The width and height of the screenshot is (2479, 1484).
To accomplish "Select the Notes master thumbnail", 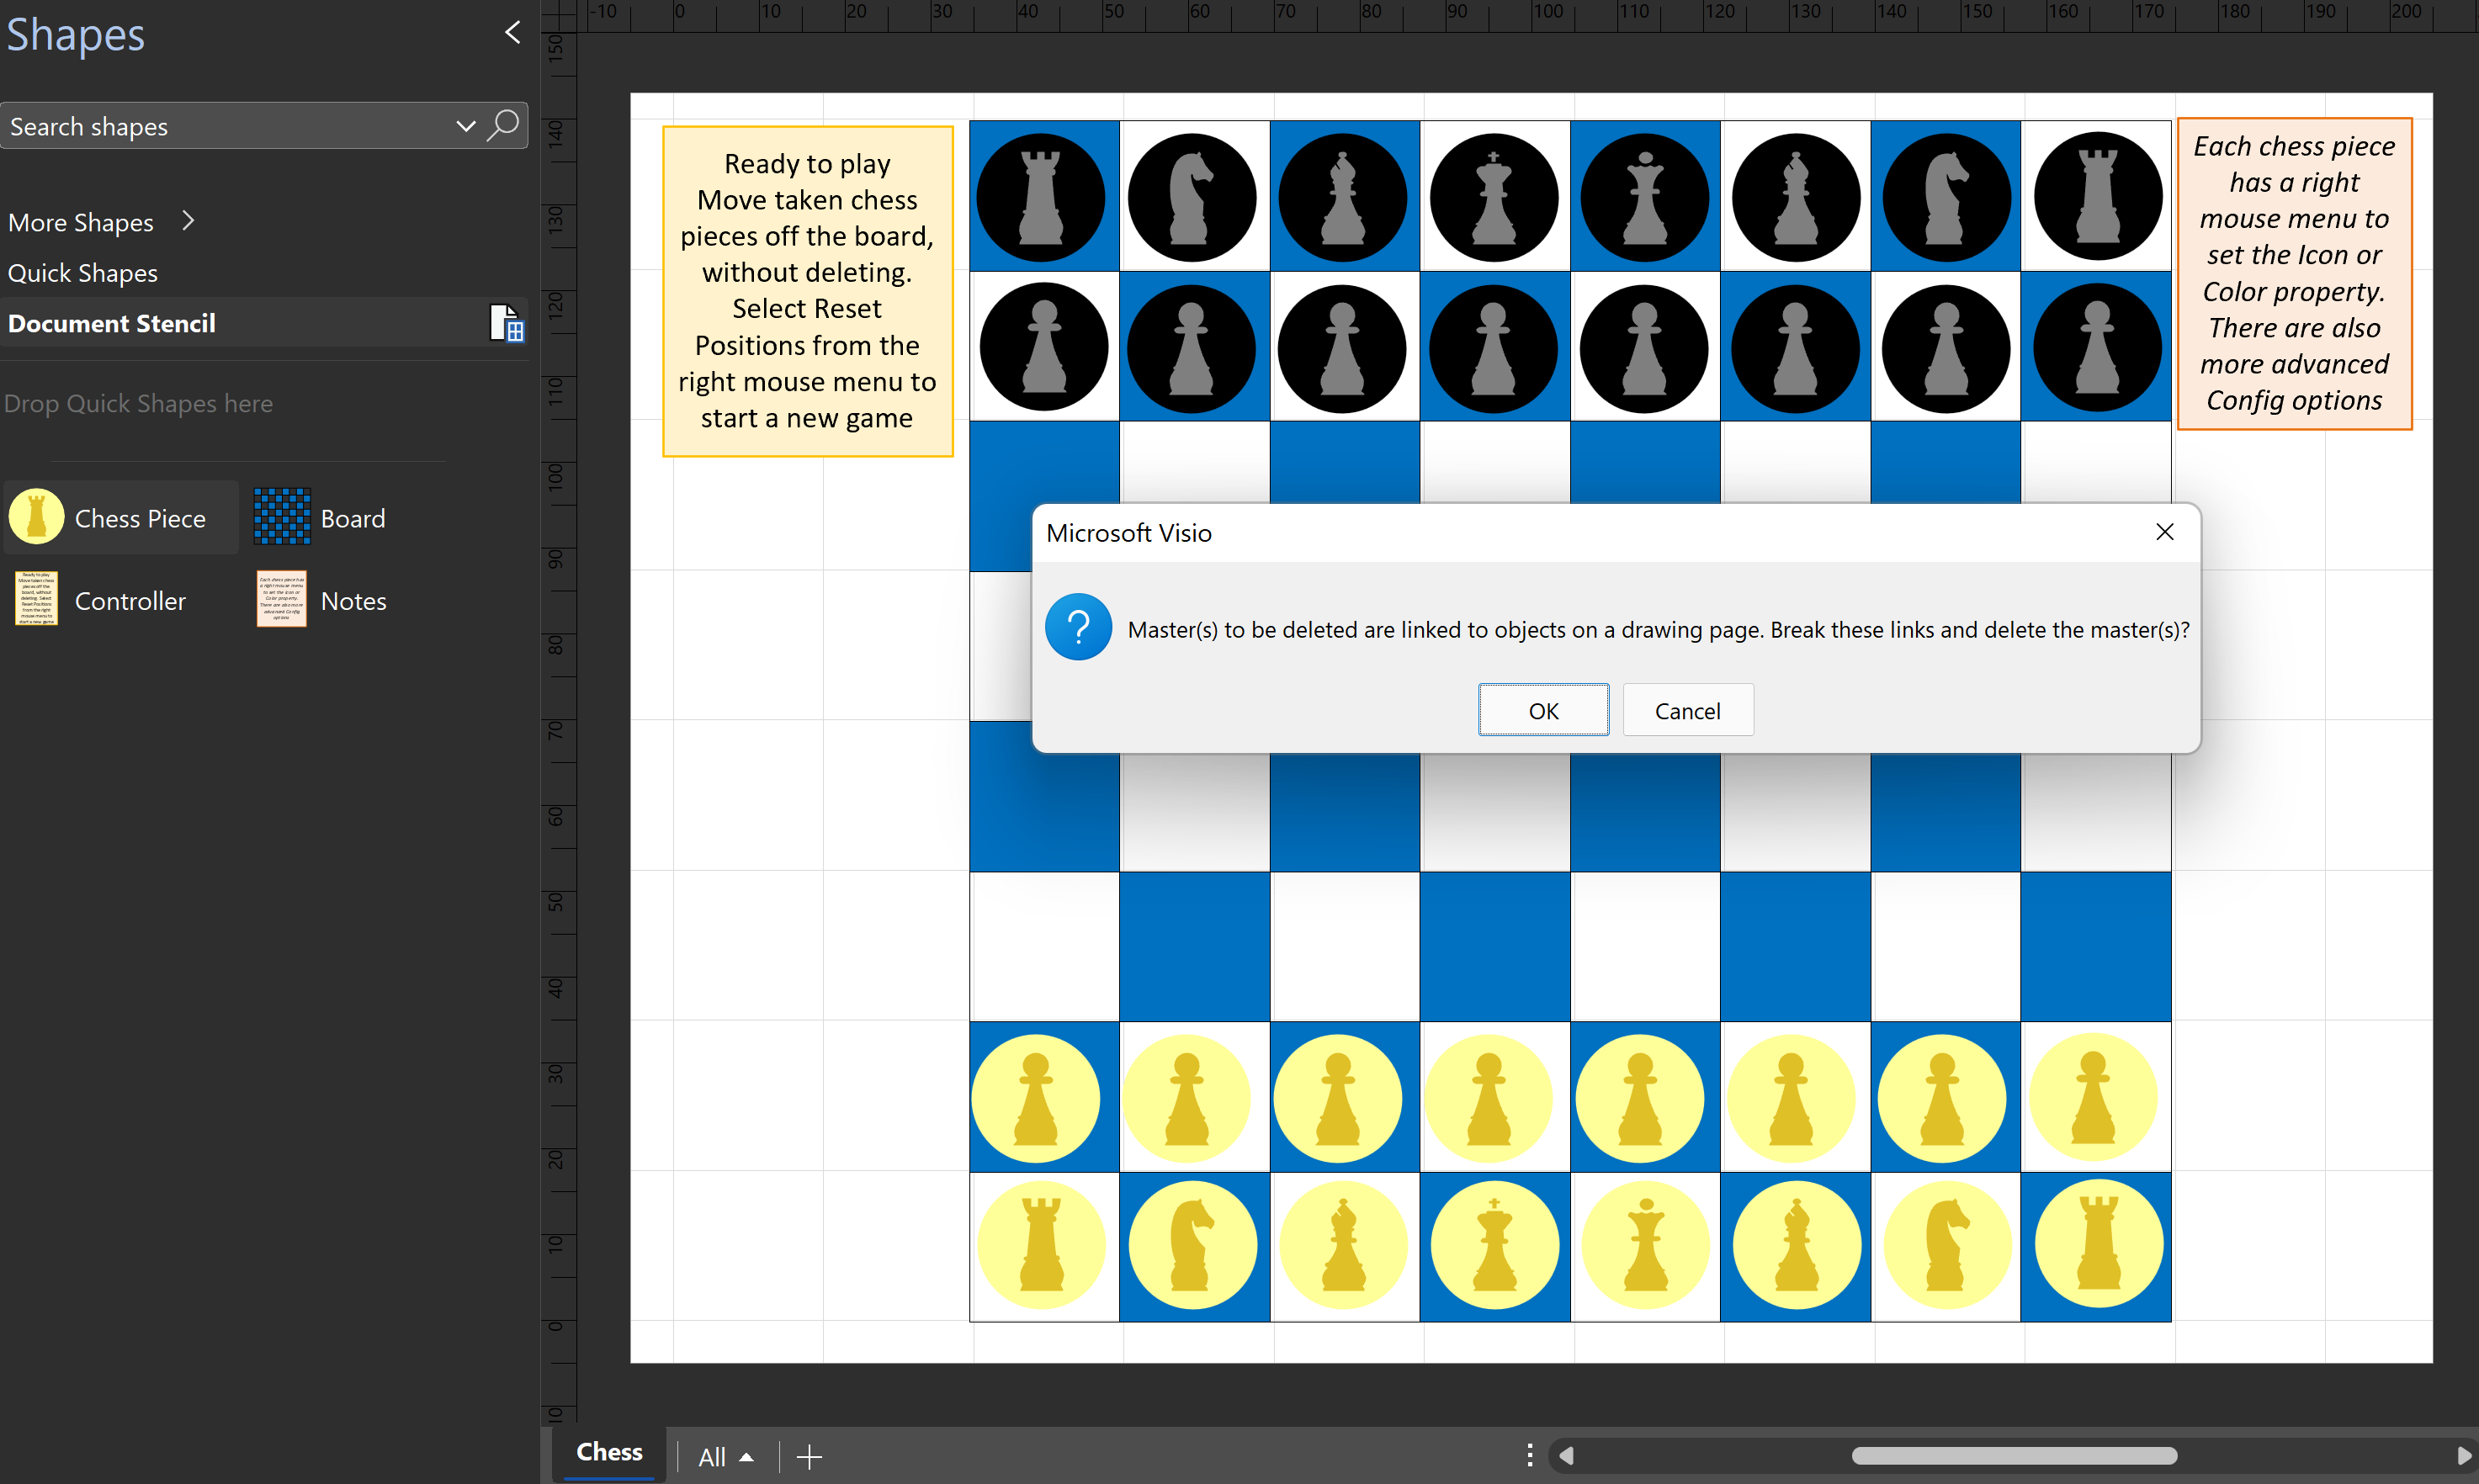I will [282, 599].
